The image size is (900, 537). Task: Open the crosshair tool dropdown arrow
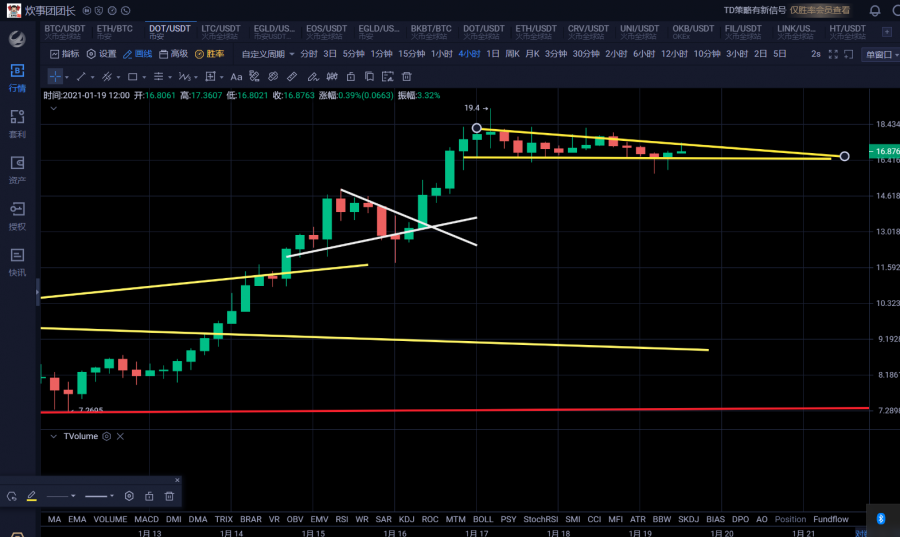67,77
